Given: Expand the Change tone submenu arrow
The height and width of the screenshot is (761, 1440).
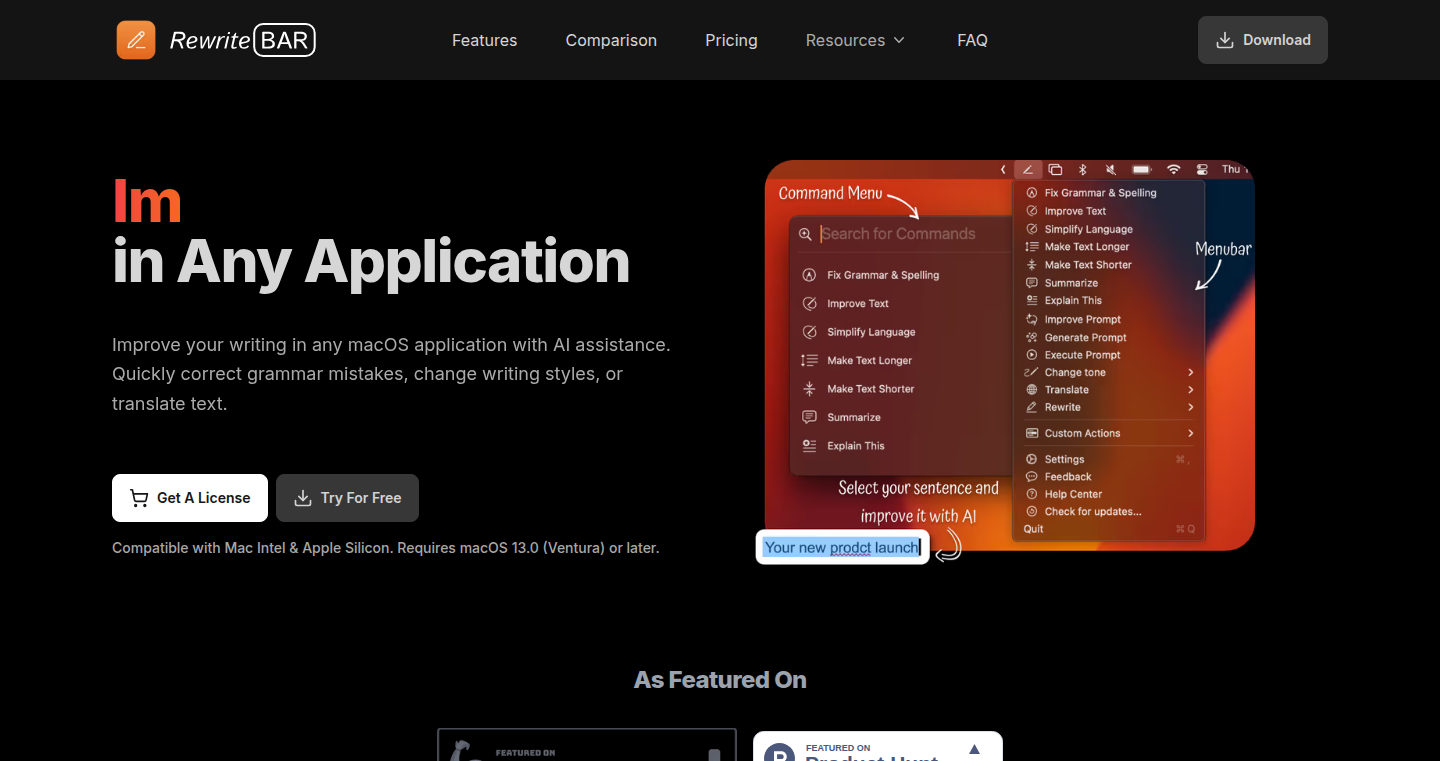Looking at the screenshot, I should 1191,372.
